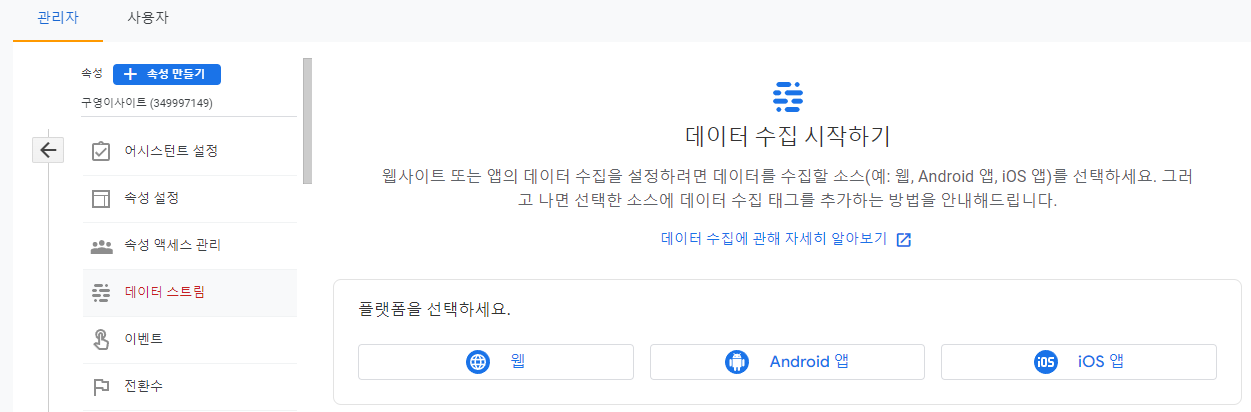This screenshot has width=1251, height=412.
Task: Click the sidebar vertical scrollbar
Action: click(307, 121)
